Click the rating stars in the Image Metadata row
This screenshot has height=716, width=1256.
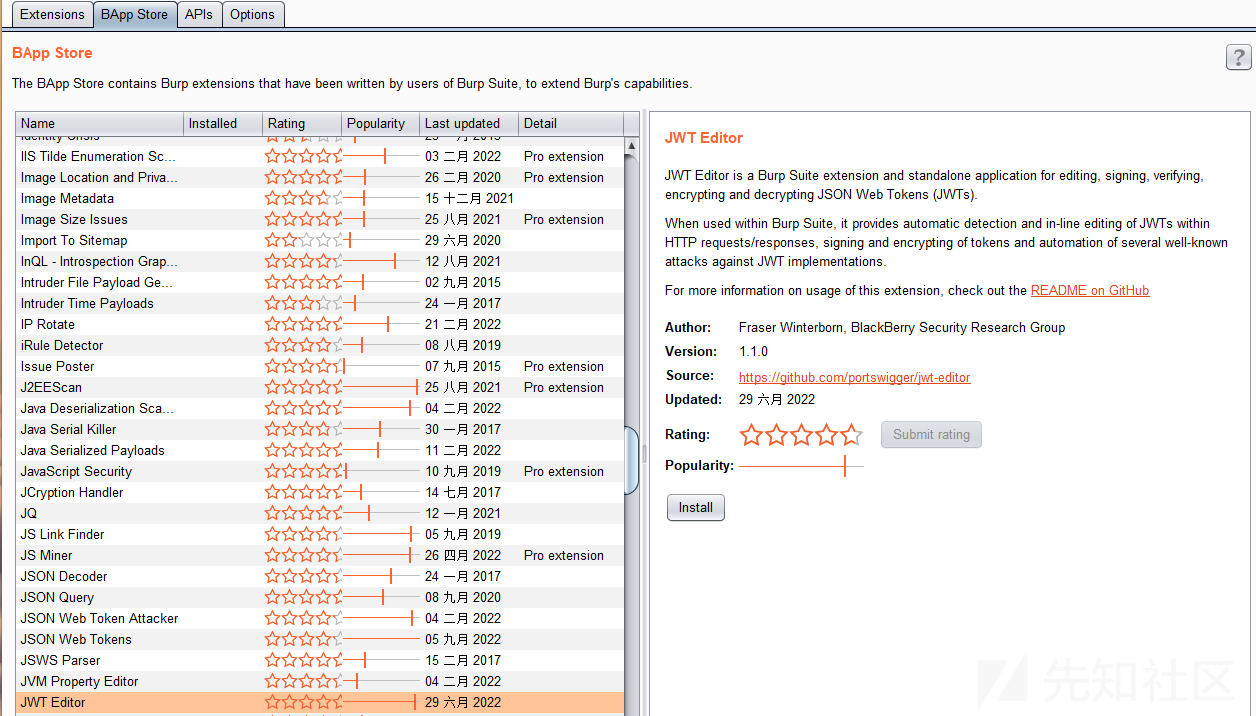coord(303,198)
